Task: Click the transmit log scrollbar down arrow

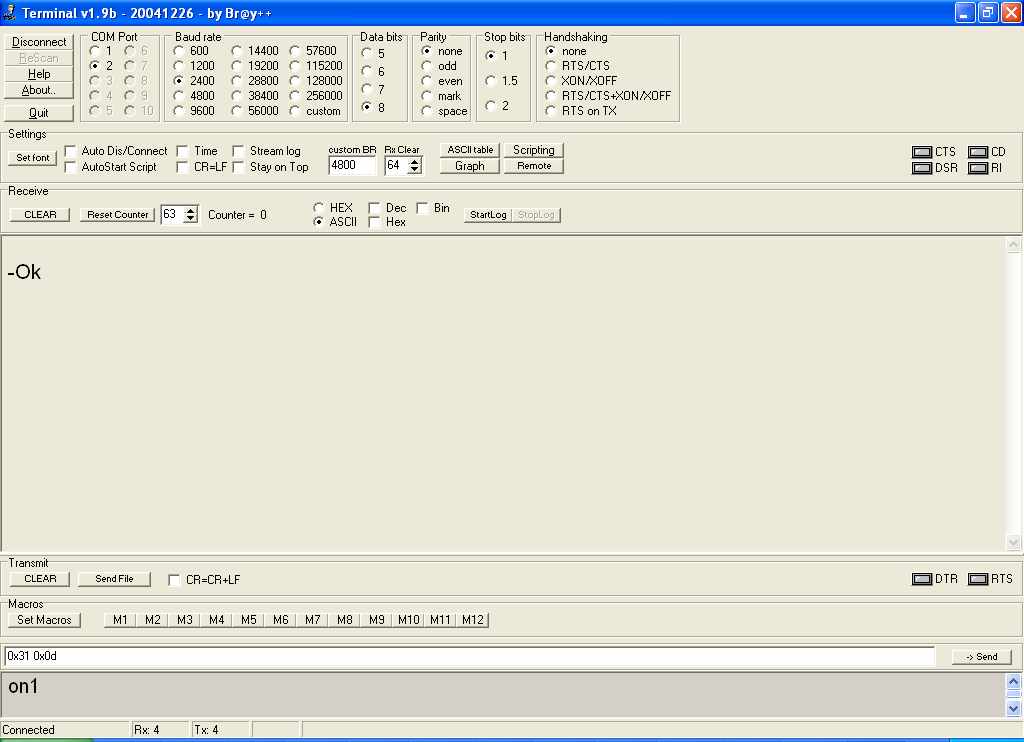Action: (1013, 708)
